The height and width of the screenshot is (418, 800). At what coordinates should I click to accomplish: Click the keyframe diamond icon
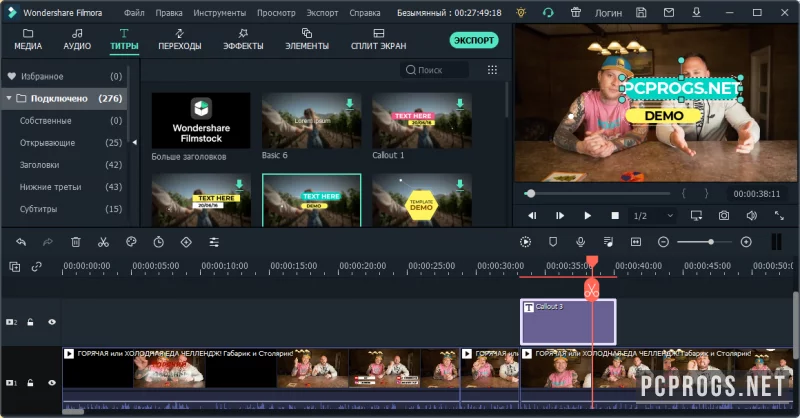(186, 242)
